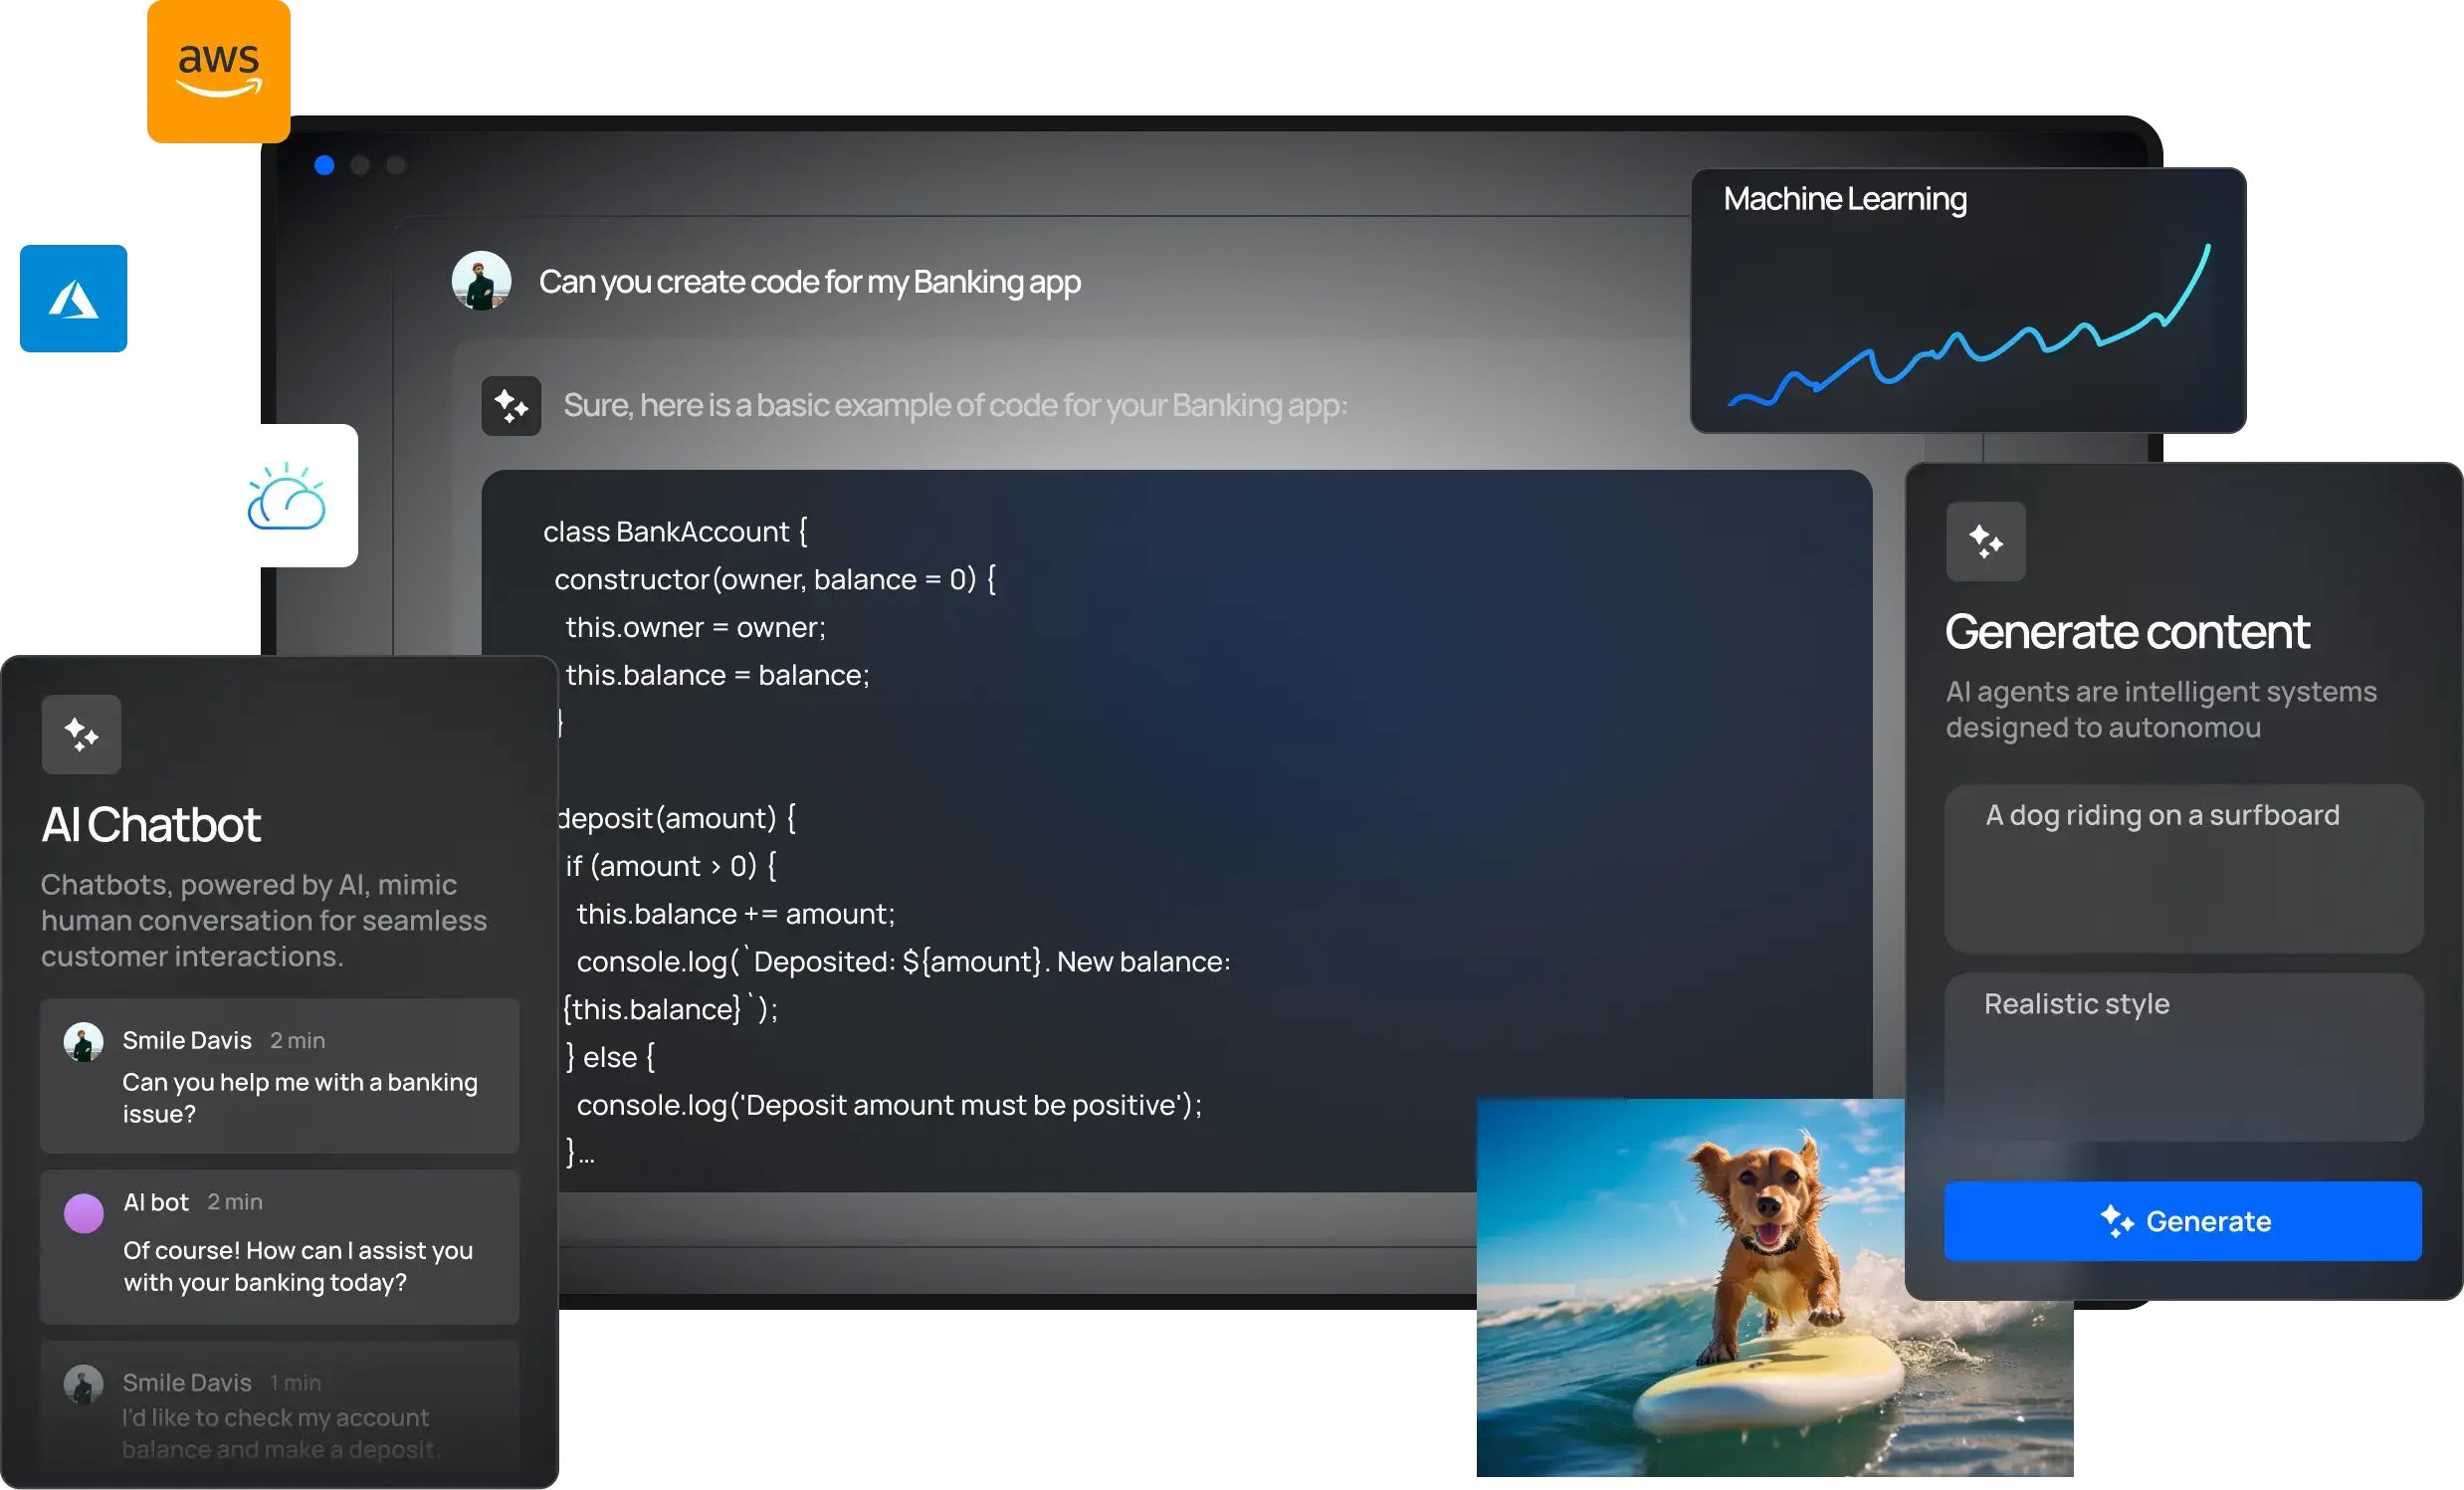
Task: Click the 'AI agents are intelligent systems' description
Action: point(2161,710)
